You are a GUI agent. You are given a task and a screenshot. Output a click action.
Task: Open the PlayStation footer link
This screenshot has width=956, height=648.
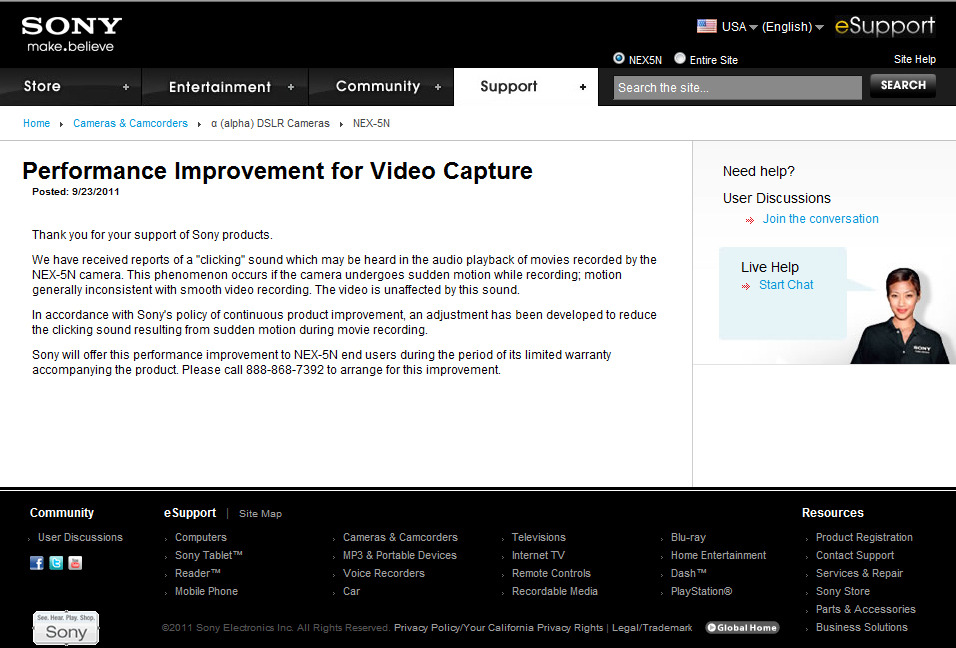coord(701,591)
